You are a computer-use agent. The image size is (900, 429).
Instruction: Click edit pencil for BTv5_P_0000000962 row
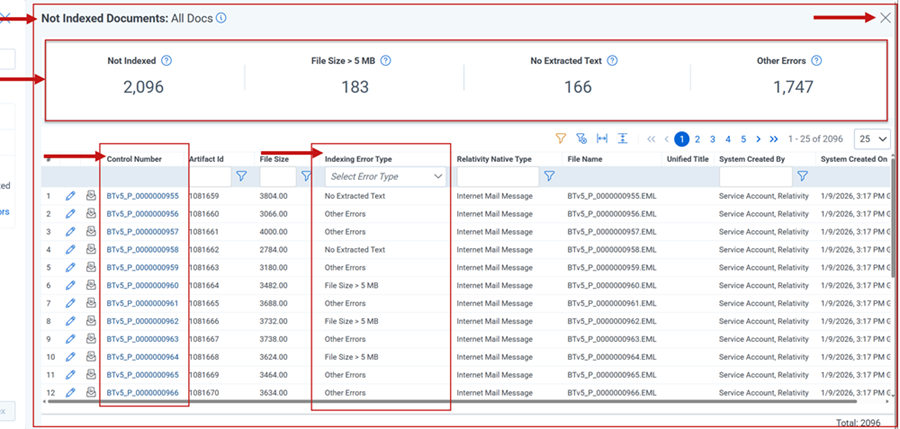71,321
